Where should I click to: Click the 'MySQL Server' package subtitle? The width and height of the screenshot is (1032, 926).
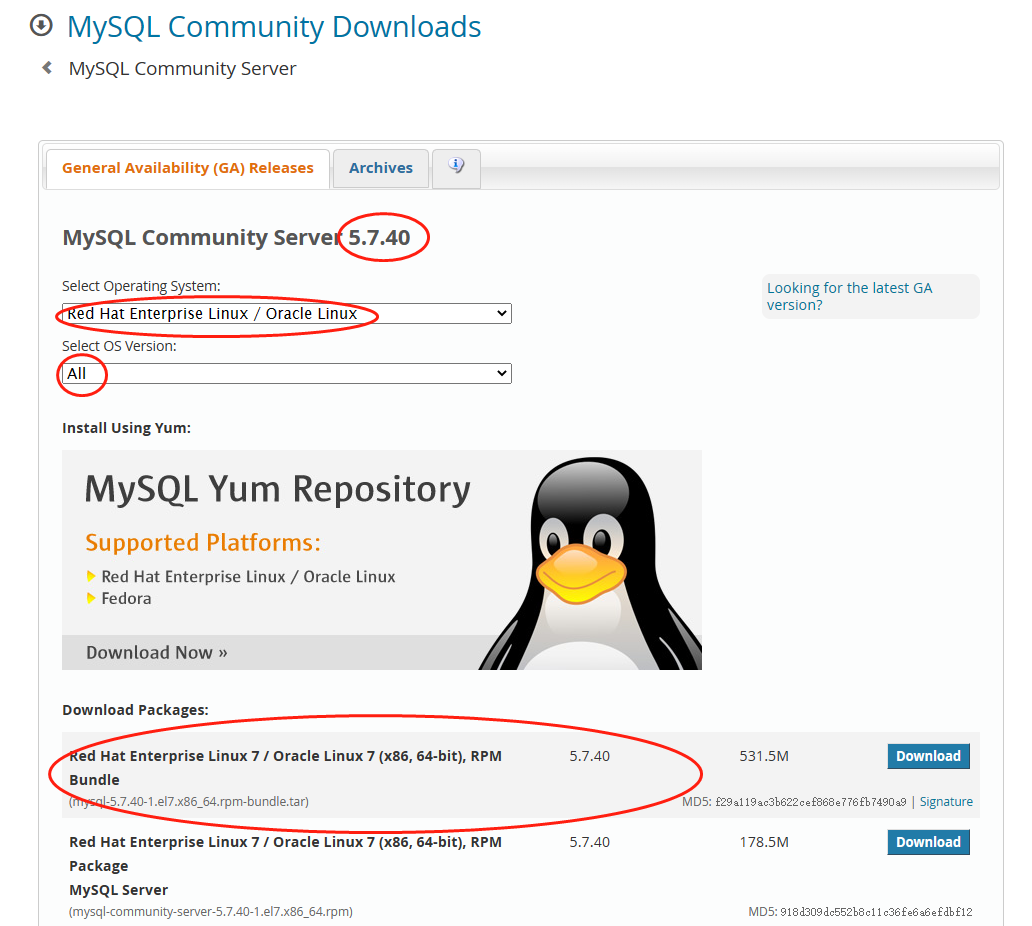tap(118, 890)
